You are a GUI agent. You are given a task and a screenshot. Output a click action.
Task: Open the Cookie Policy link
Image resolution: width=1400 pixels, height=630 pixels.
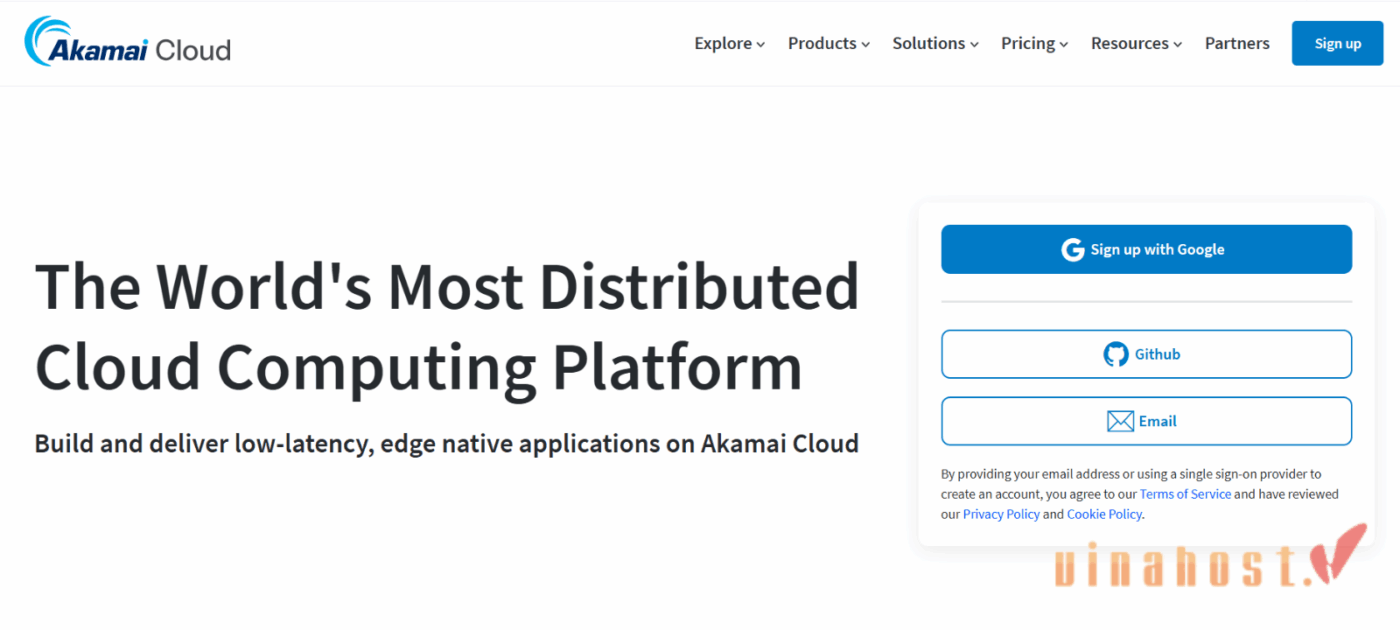(1104, 514)
